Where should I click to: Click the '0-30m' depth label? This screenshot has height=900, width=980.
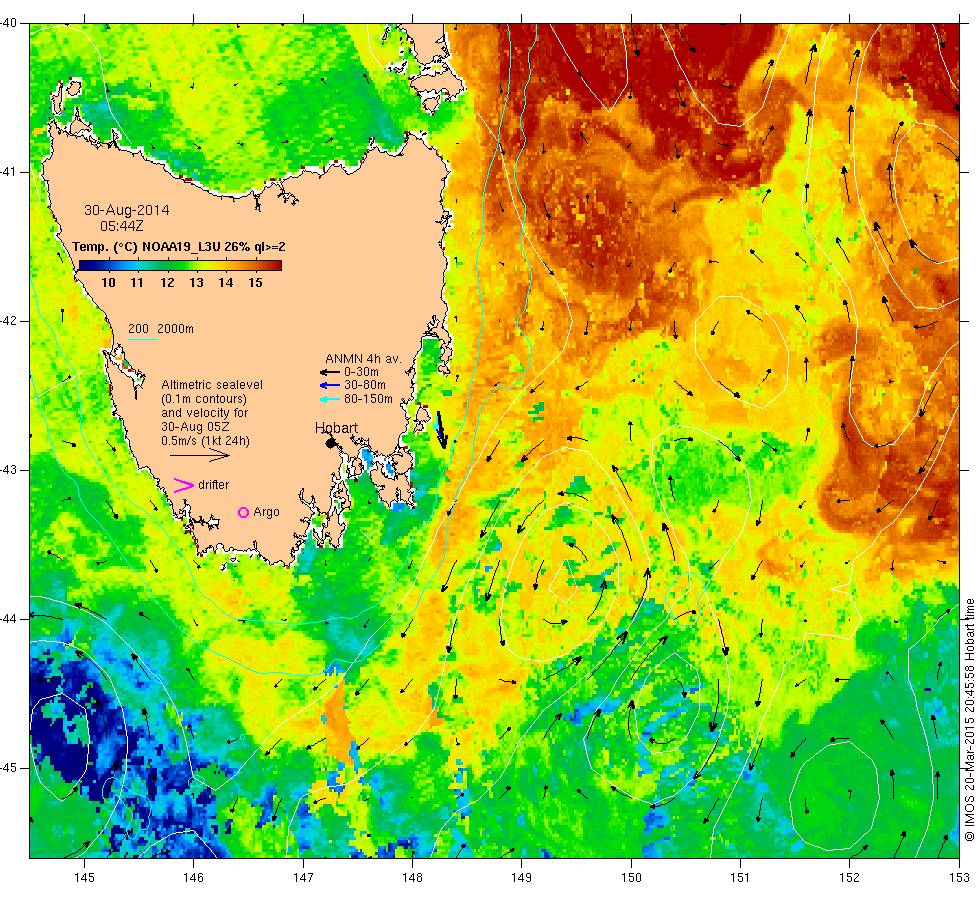pyautogui.click(x=361, y=372)
